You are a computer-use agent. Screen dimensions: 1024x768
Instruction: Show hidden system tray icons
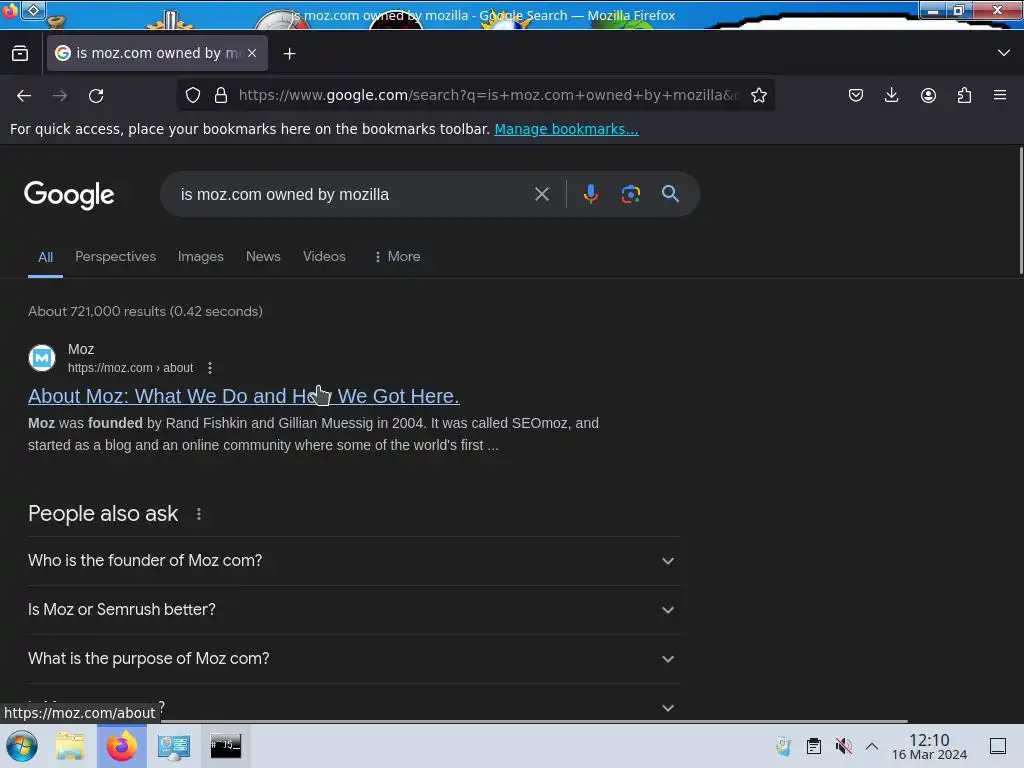coord(872,746)
